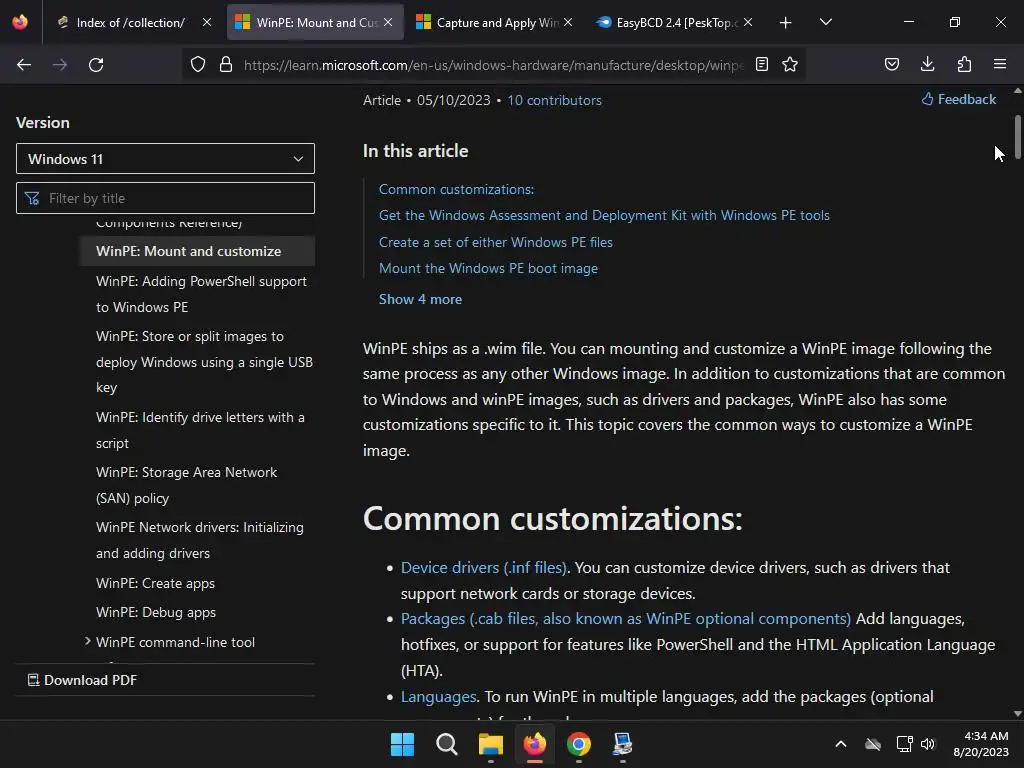Reload the current page
This screenshot has height=768, width=1024.
(96, 65)
